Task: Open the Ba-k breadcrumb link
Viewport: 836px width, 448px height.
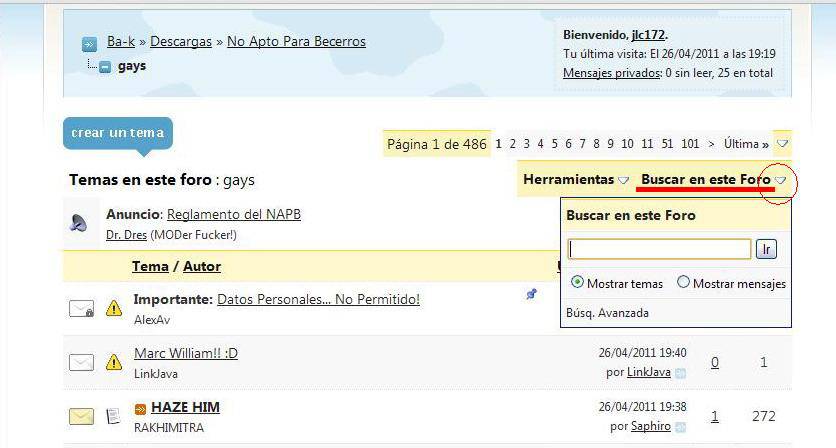Action: (x=121, y=42)
